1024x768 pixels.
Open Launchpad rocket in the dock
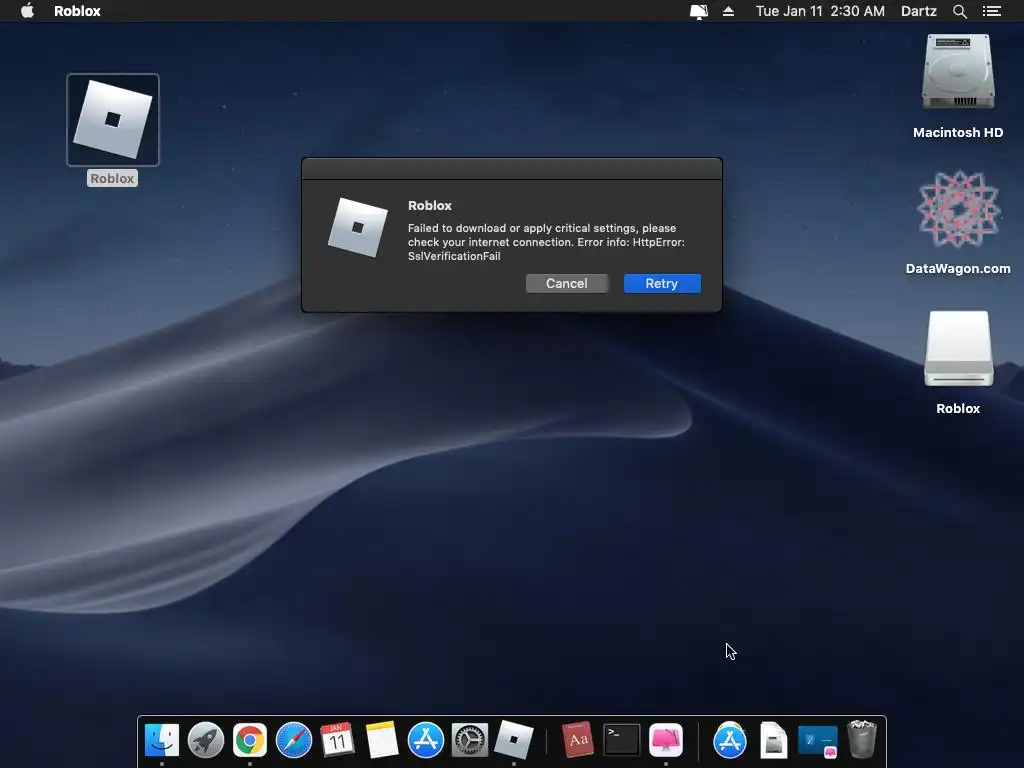(206, 740)
